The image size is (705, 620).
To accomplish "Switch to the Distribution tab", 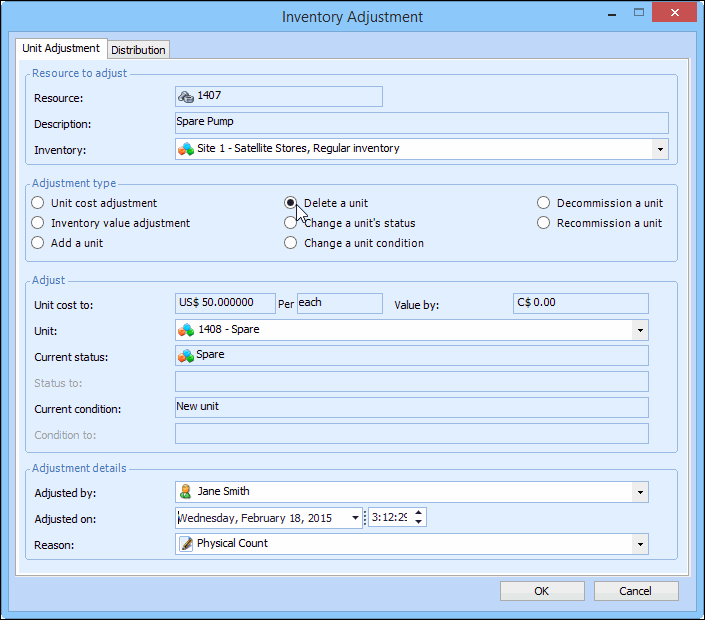I will point(139,50).
